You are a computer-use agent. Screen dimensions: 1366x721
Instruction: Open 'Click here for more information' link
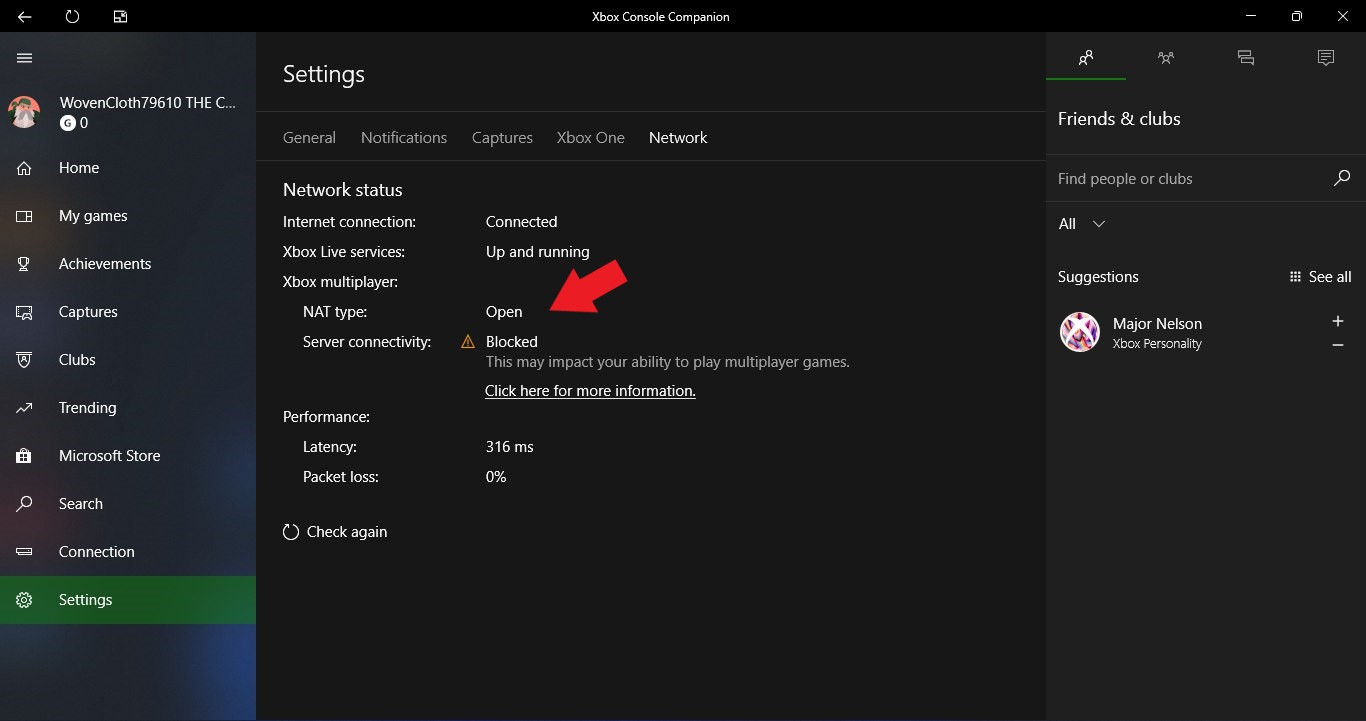click(x=590, y=391)
